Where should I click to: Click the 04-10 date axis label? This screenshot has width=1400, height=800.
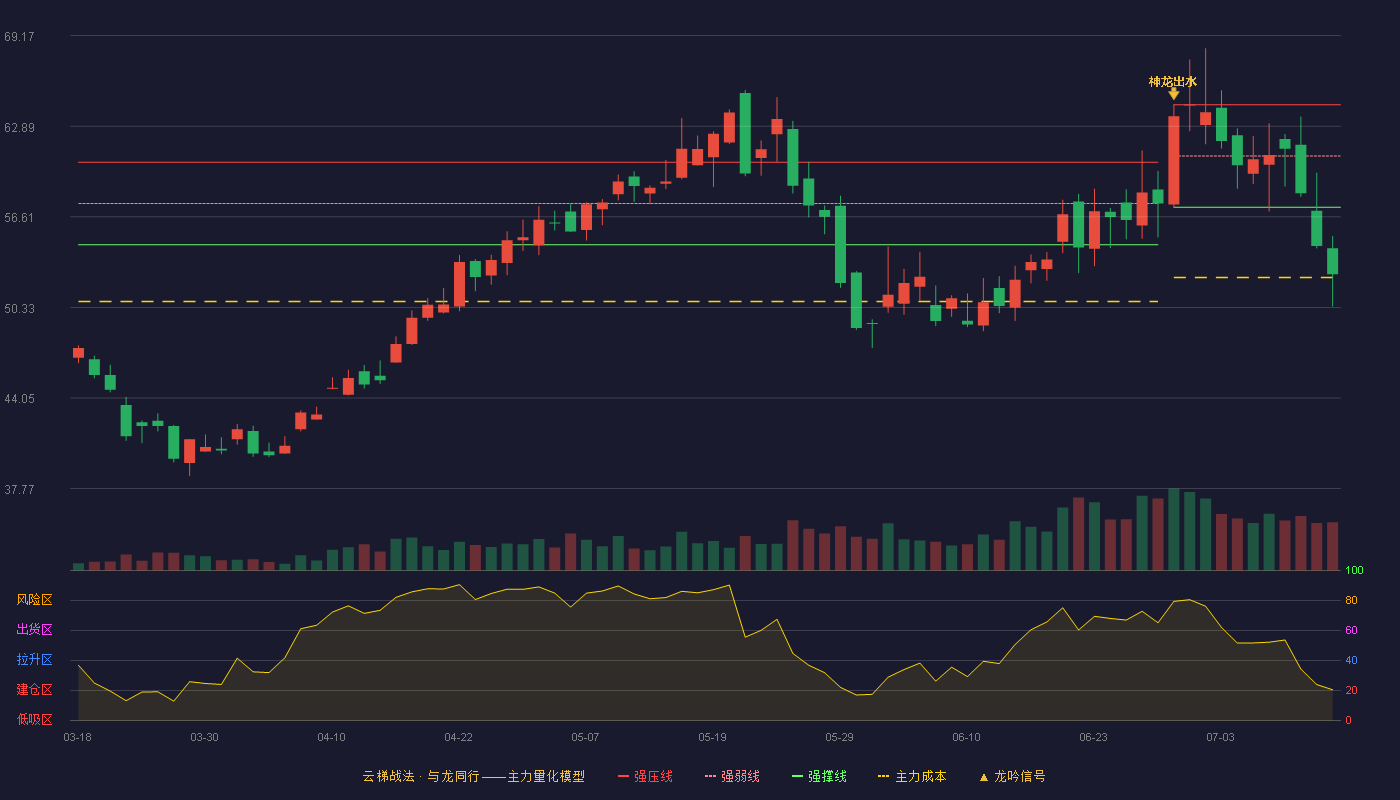[x=331, y=737]
